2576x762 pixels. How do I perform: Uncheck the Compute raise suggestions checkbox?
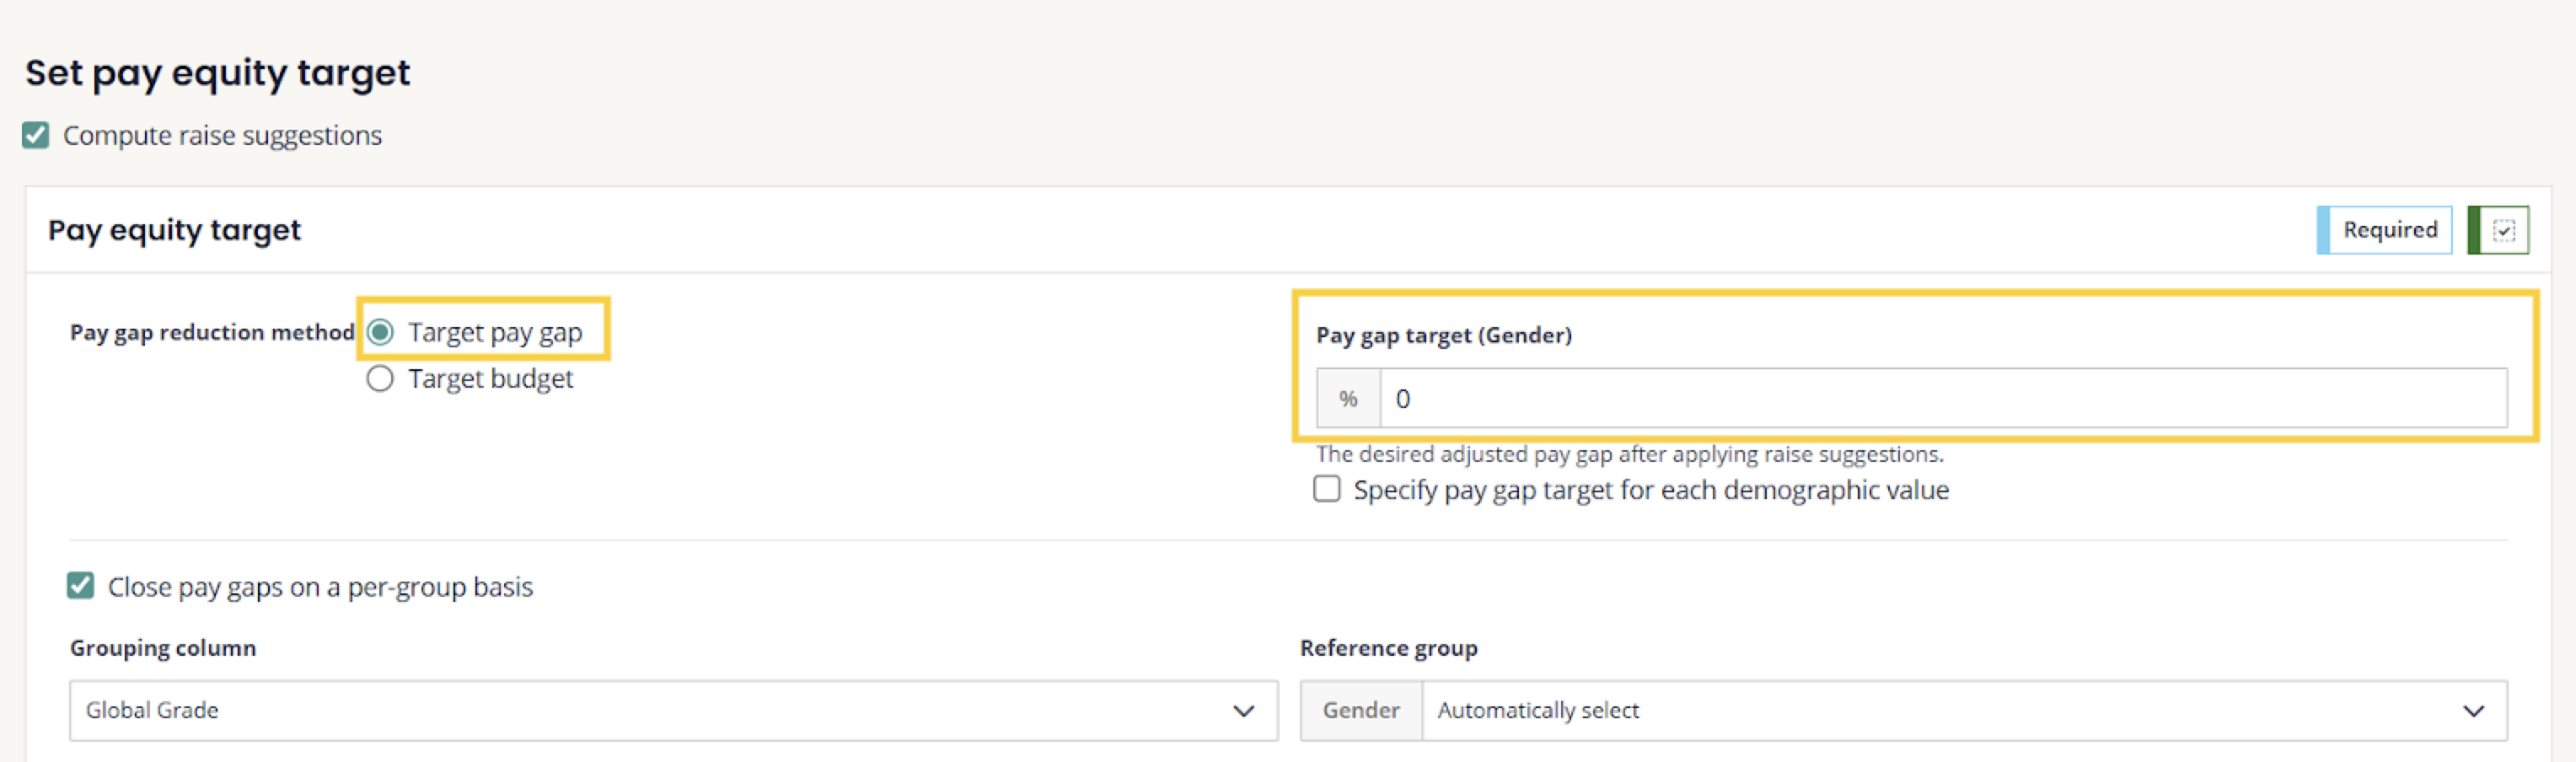(x=36, y=135)
